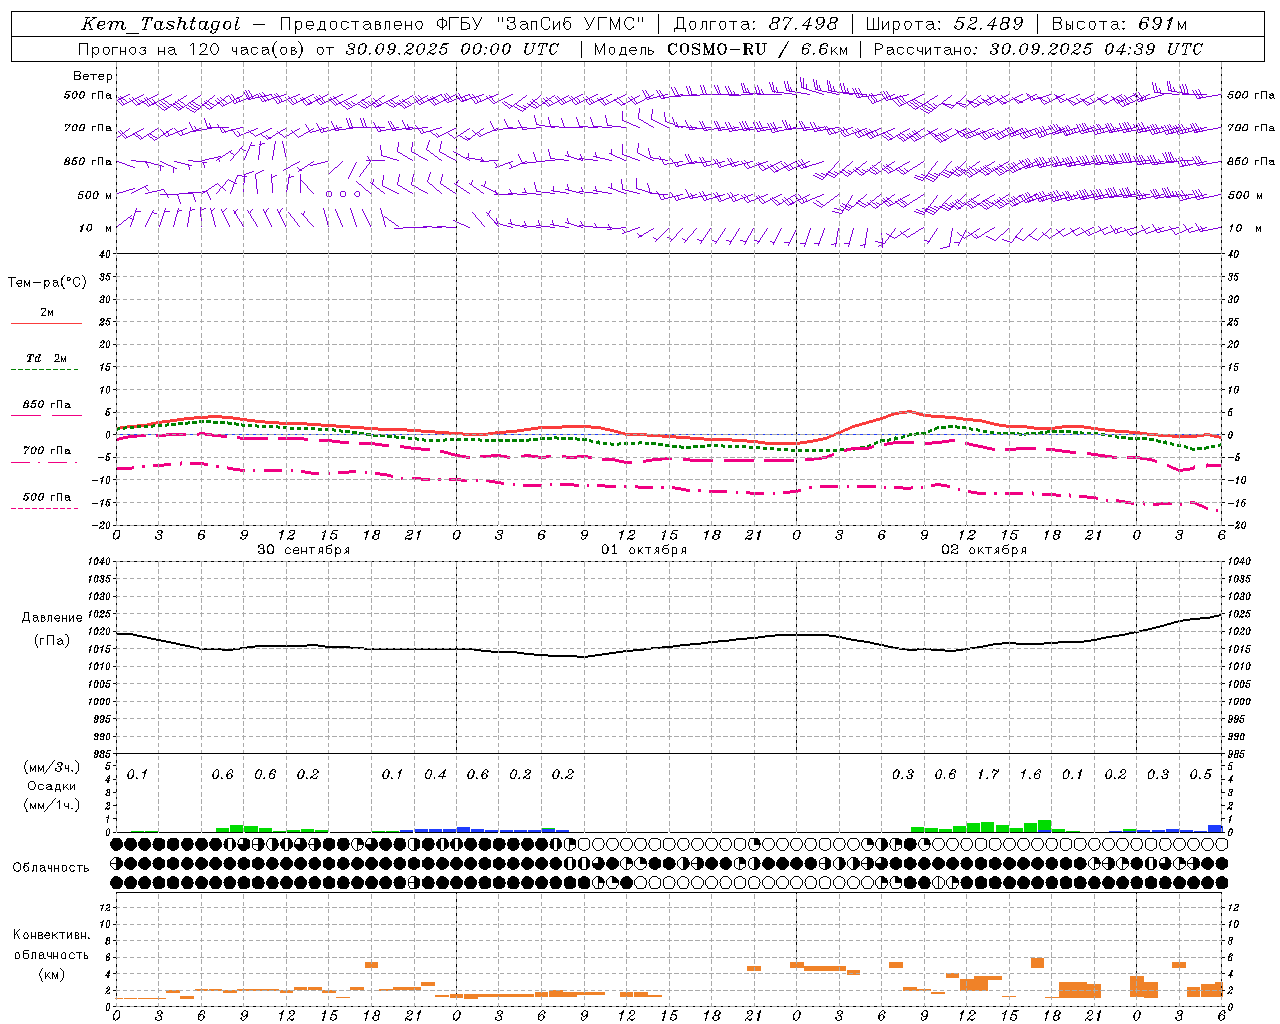The height and width of the screenshot is (1024, 1280).
Task: Click the precipitation value 0.5
Action: 1201,774
